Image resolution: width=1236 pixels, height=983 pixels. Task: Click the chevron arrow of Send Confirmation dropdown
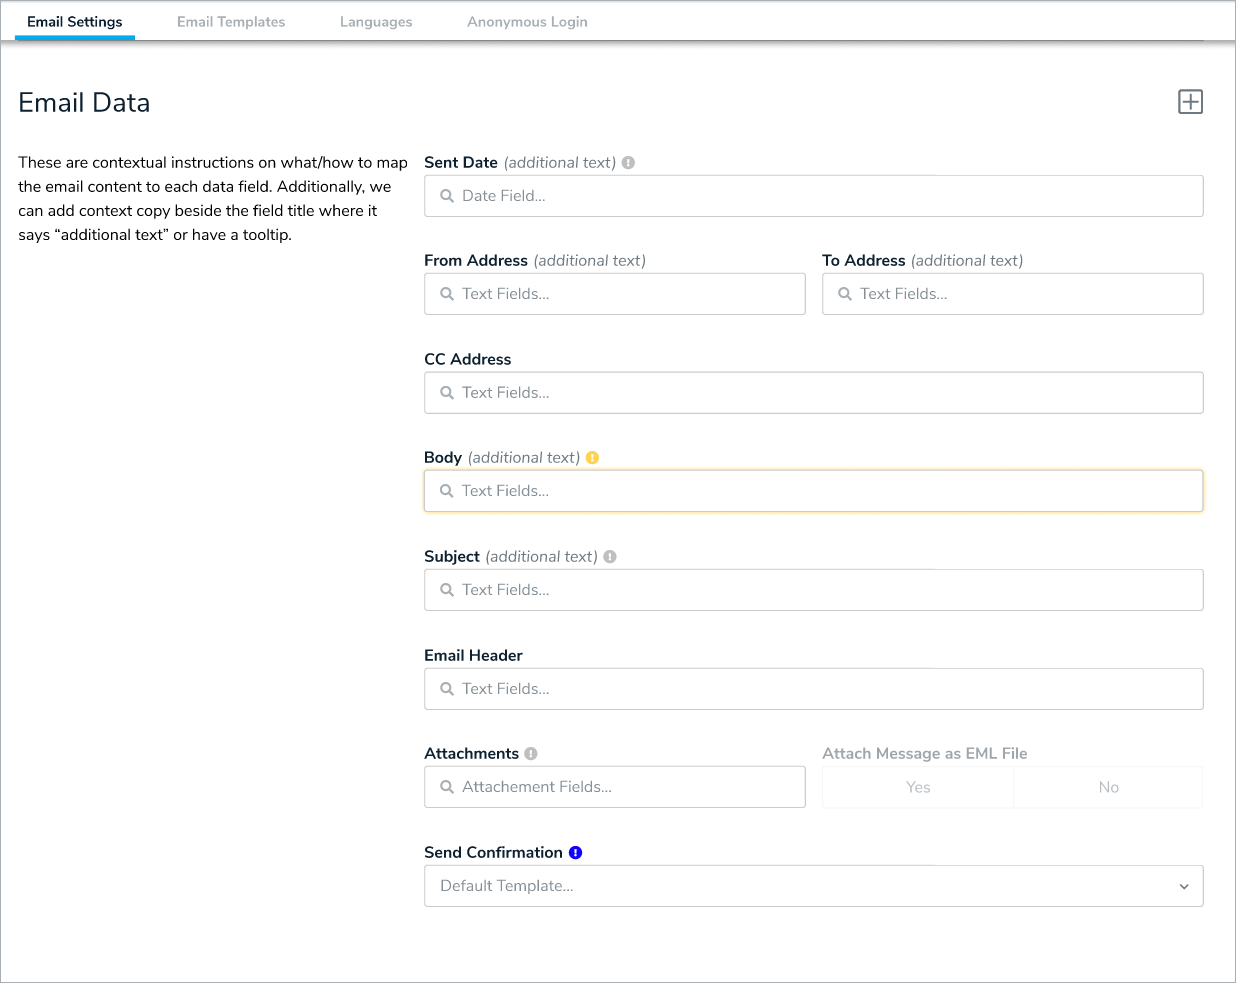pos(1184,887)
